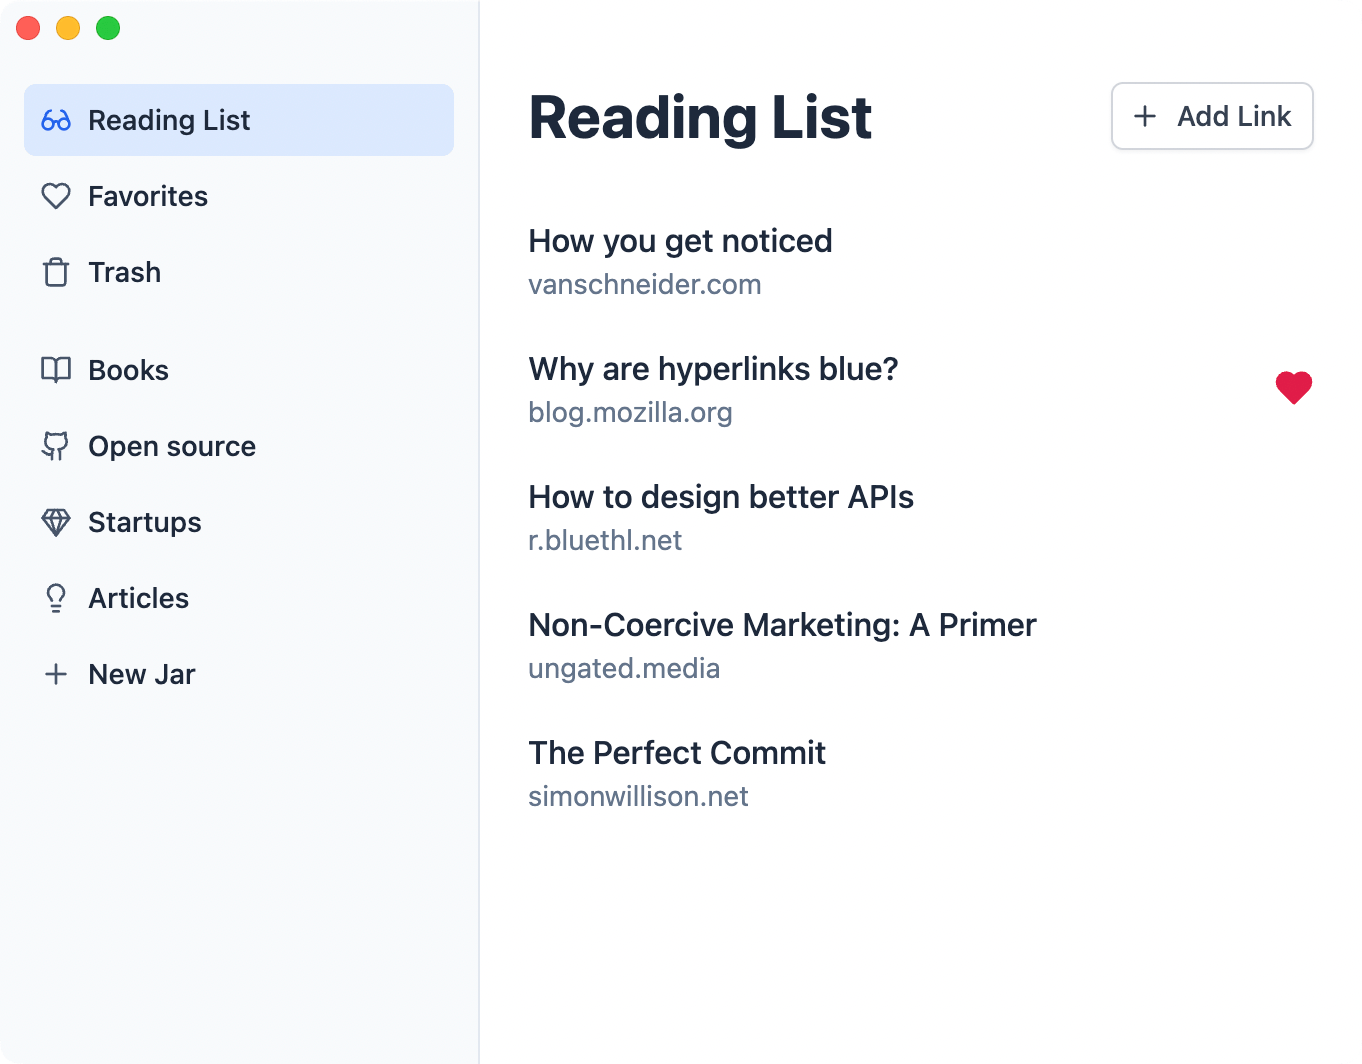Open 'Non-Coercive Marketing: A Primer' entry
The height and width of the screenshot is (1064, 1362).
(x=782, y=625)
